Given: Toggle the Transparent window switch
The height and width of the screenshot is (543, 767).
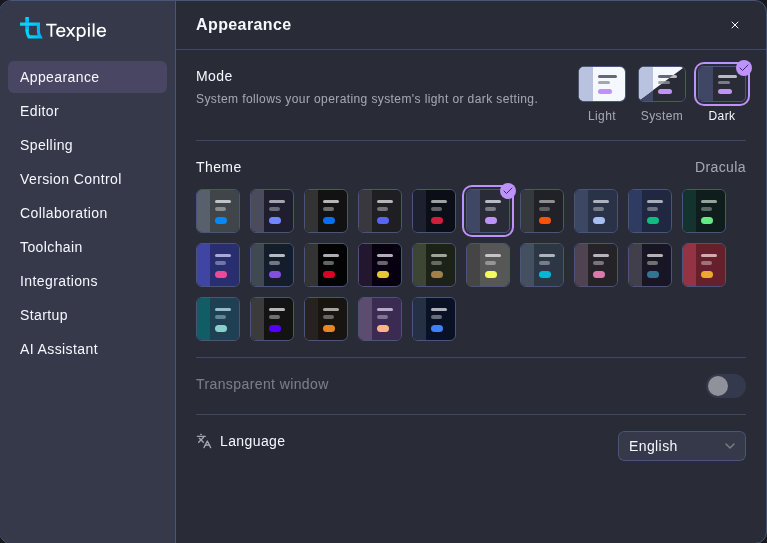Looking at the screenshot, I should pyautogui.click(x=726, y=386).
